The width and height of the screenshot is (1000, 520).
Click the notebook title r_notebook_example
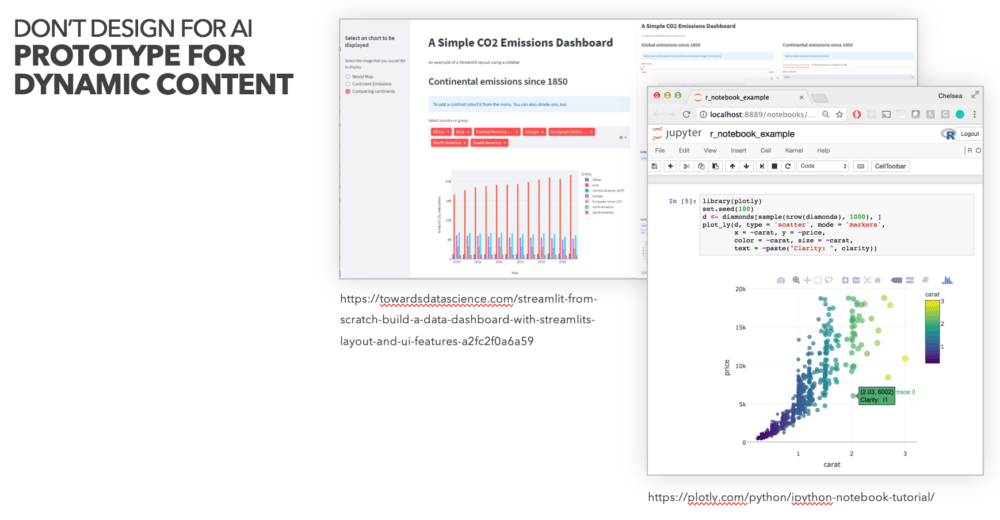click(752, 134)
